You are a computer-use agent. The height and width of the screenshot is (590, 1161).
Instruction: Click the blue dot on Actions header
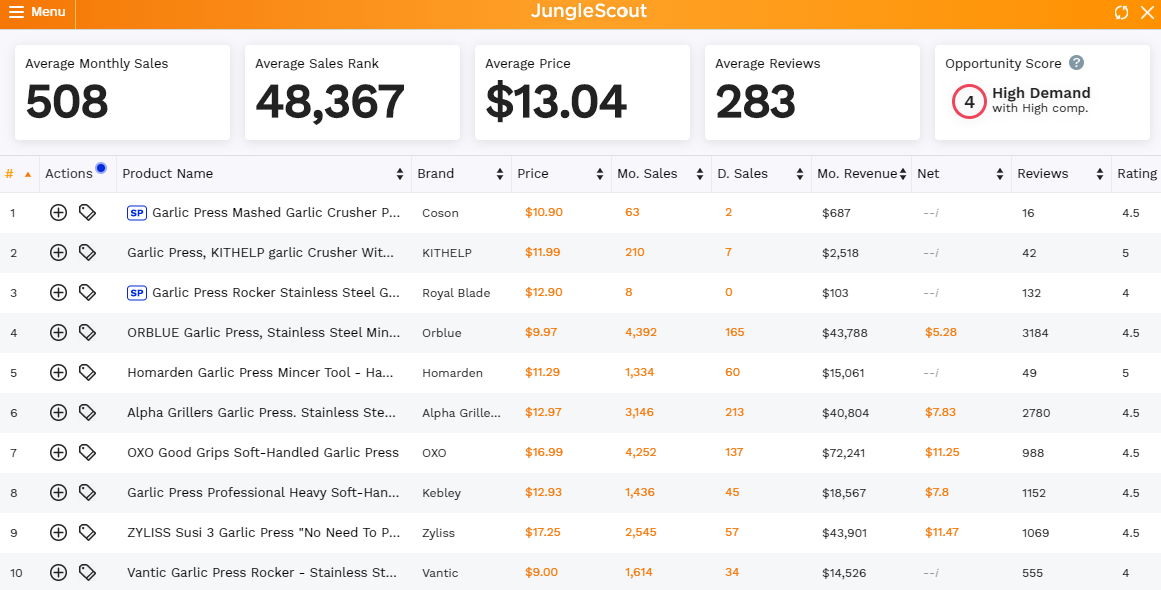click(101, 168)
